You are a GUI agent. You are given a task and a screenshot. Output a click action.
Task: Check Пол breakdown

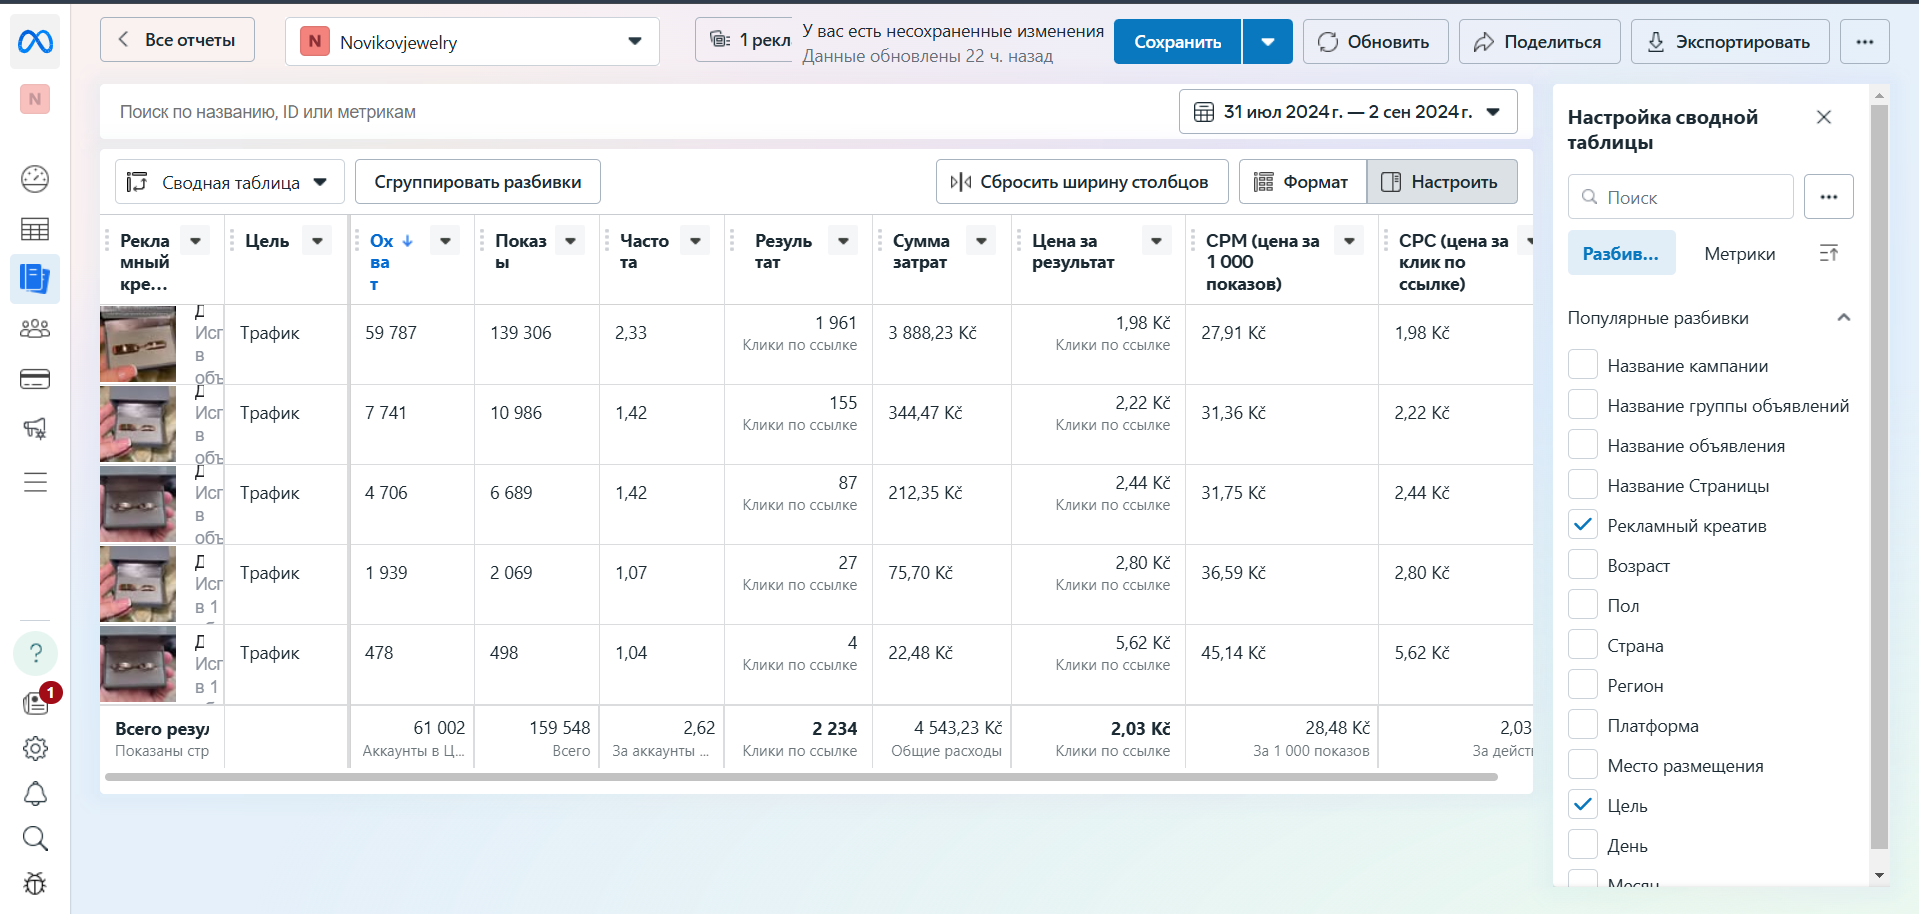pyautogui.click(x=1583, y=604)
